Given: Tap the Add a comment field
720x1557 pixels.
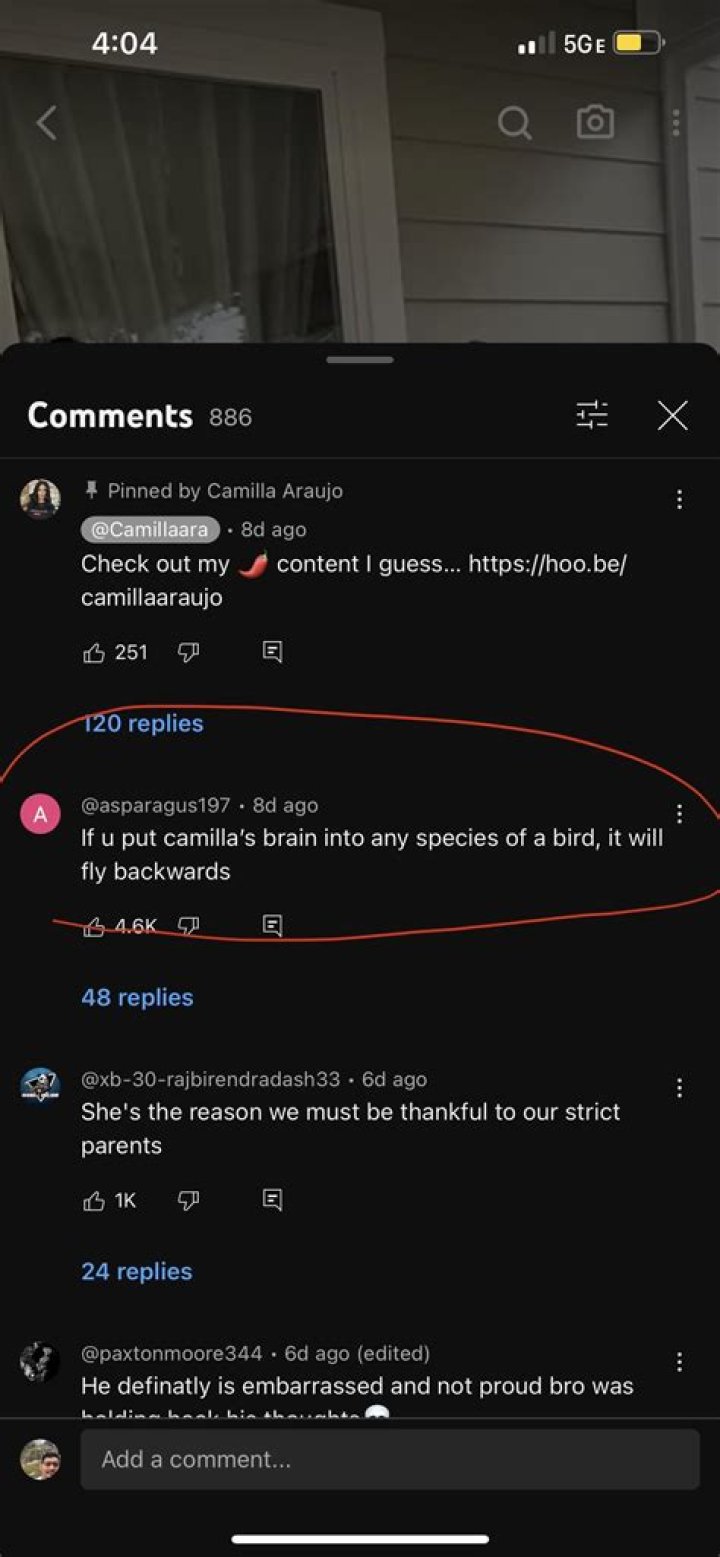Looking at the screenshot, I should [x=390, y=1459].
